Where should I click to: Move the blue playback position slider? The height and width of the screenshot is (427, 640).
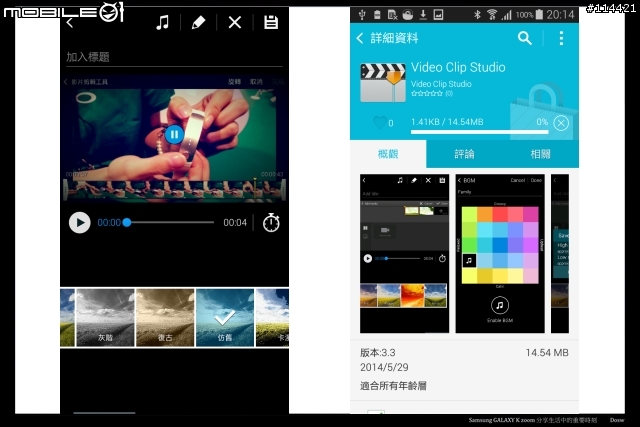127,222
